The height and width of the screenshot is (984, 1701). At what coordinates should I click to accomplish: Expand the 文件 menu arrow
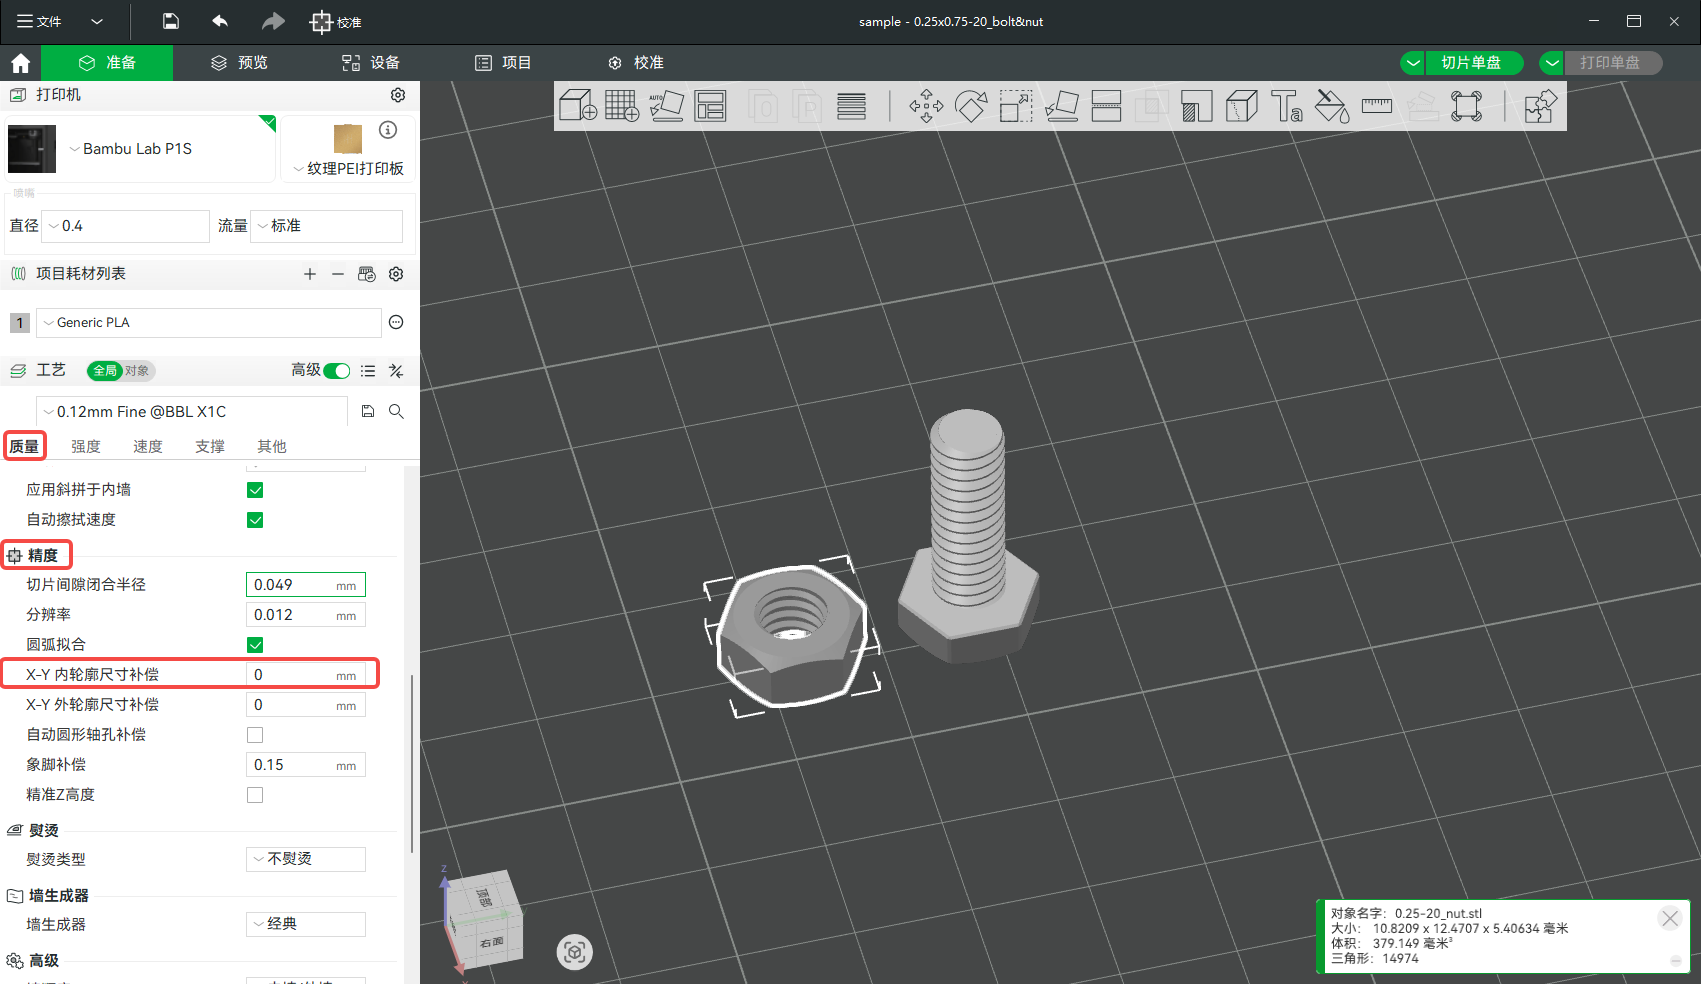point(97,21)
